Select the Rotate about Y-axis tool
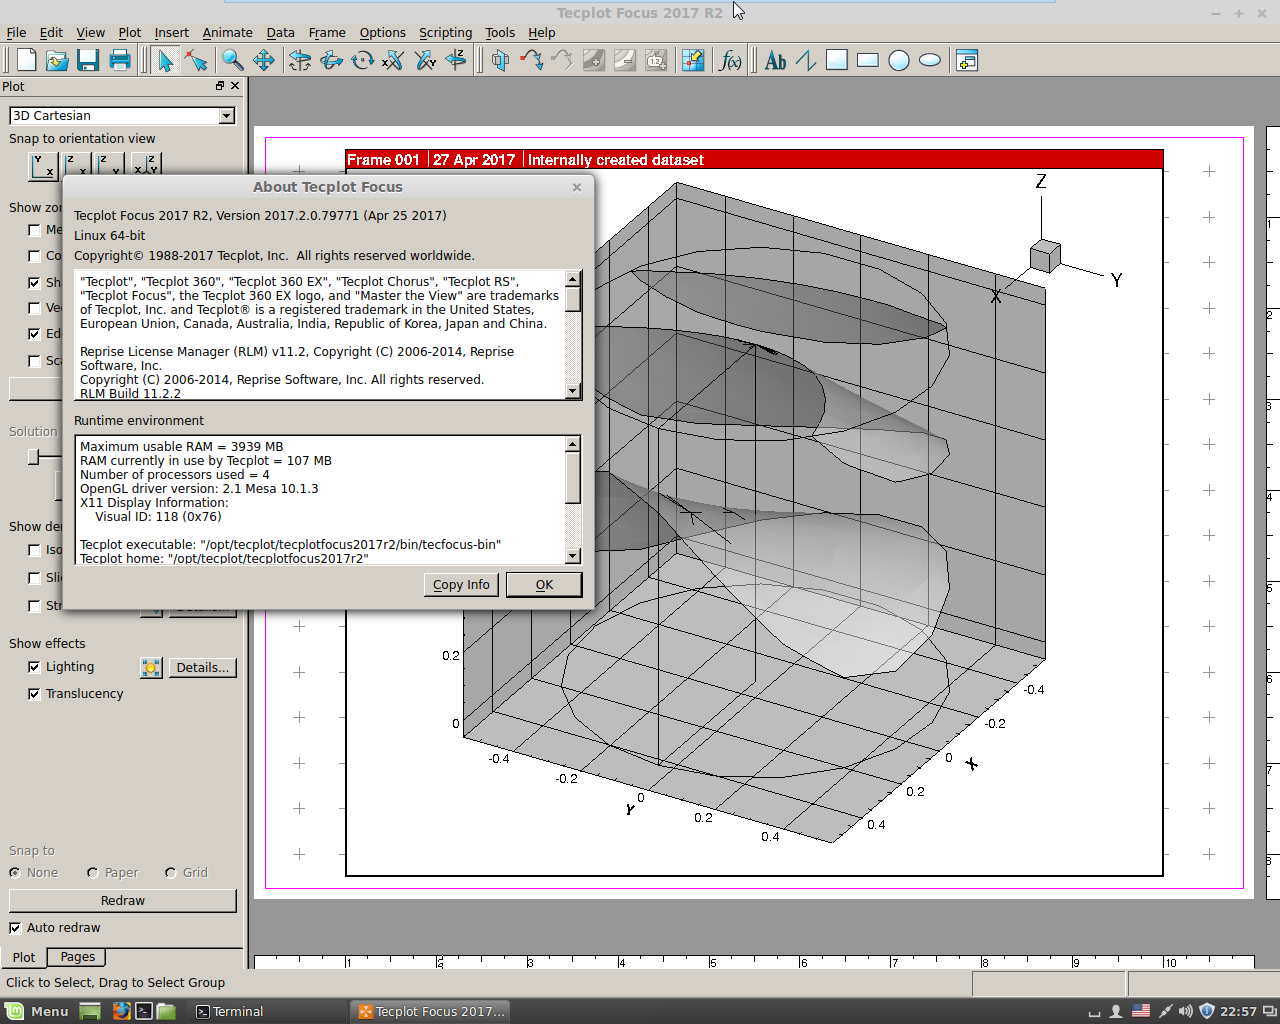The height and width of the screenshot is (1024, 1280). click(x=425, y=60)
